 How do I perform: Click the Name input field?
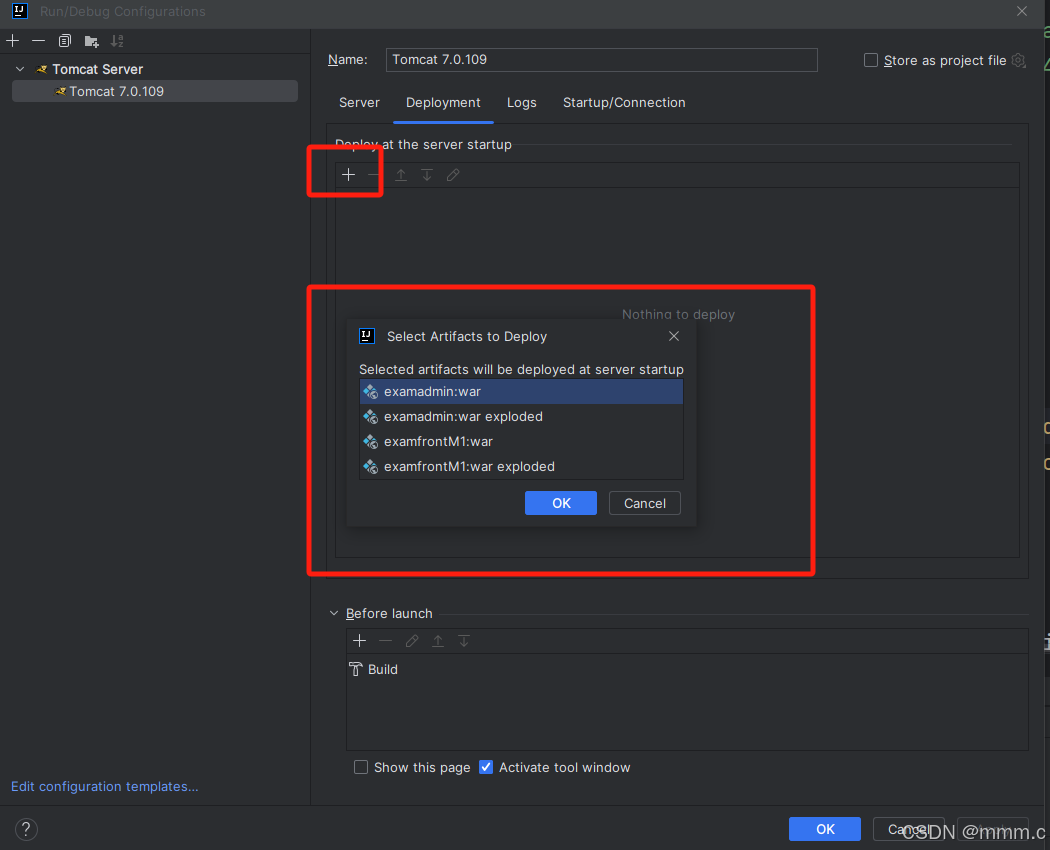pos(601,60)
